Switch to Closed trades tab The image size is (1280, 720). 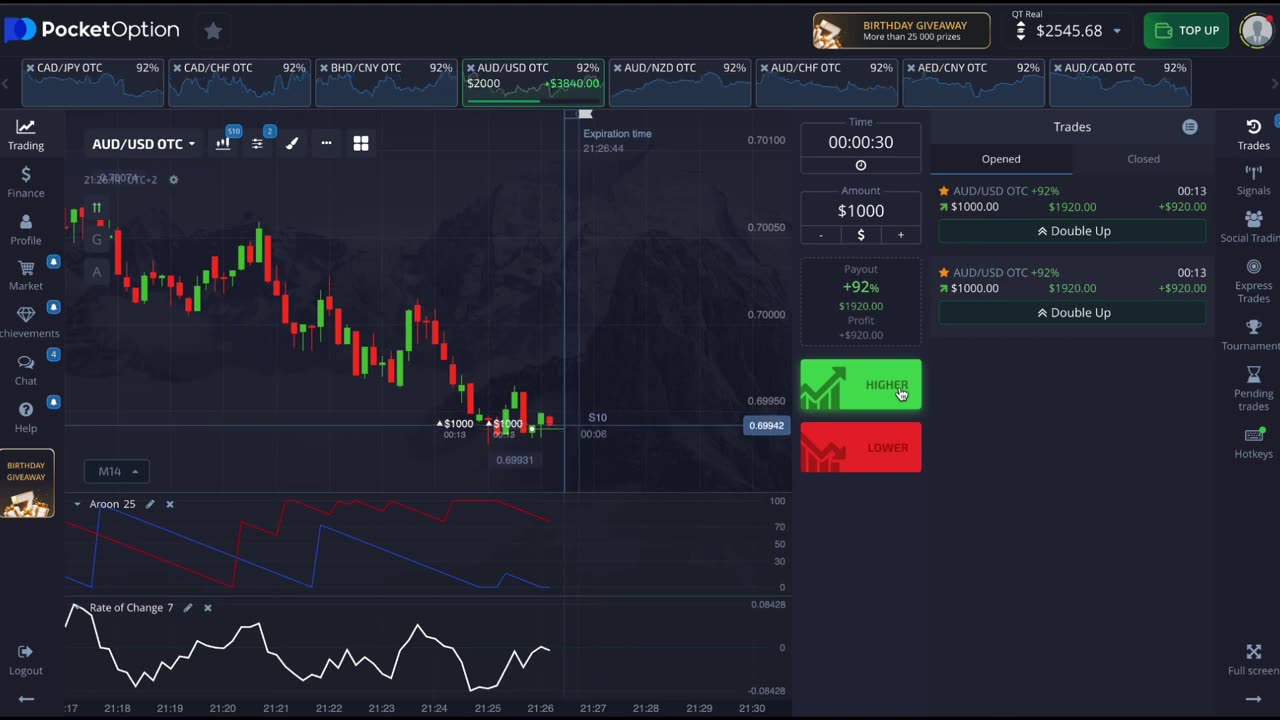1143,159
